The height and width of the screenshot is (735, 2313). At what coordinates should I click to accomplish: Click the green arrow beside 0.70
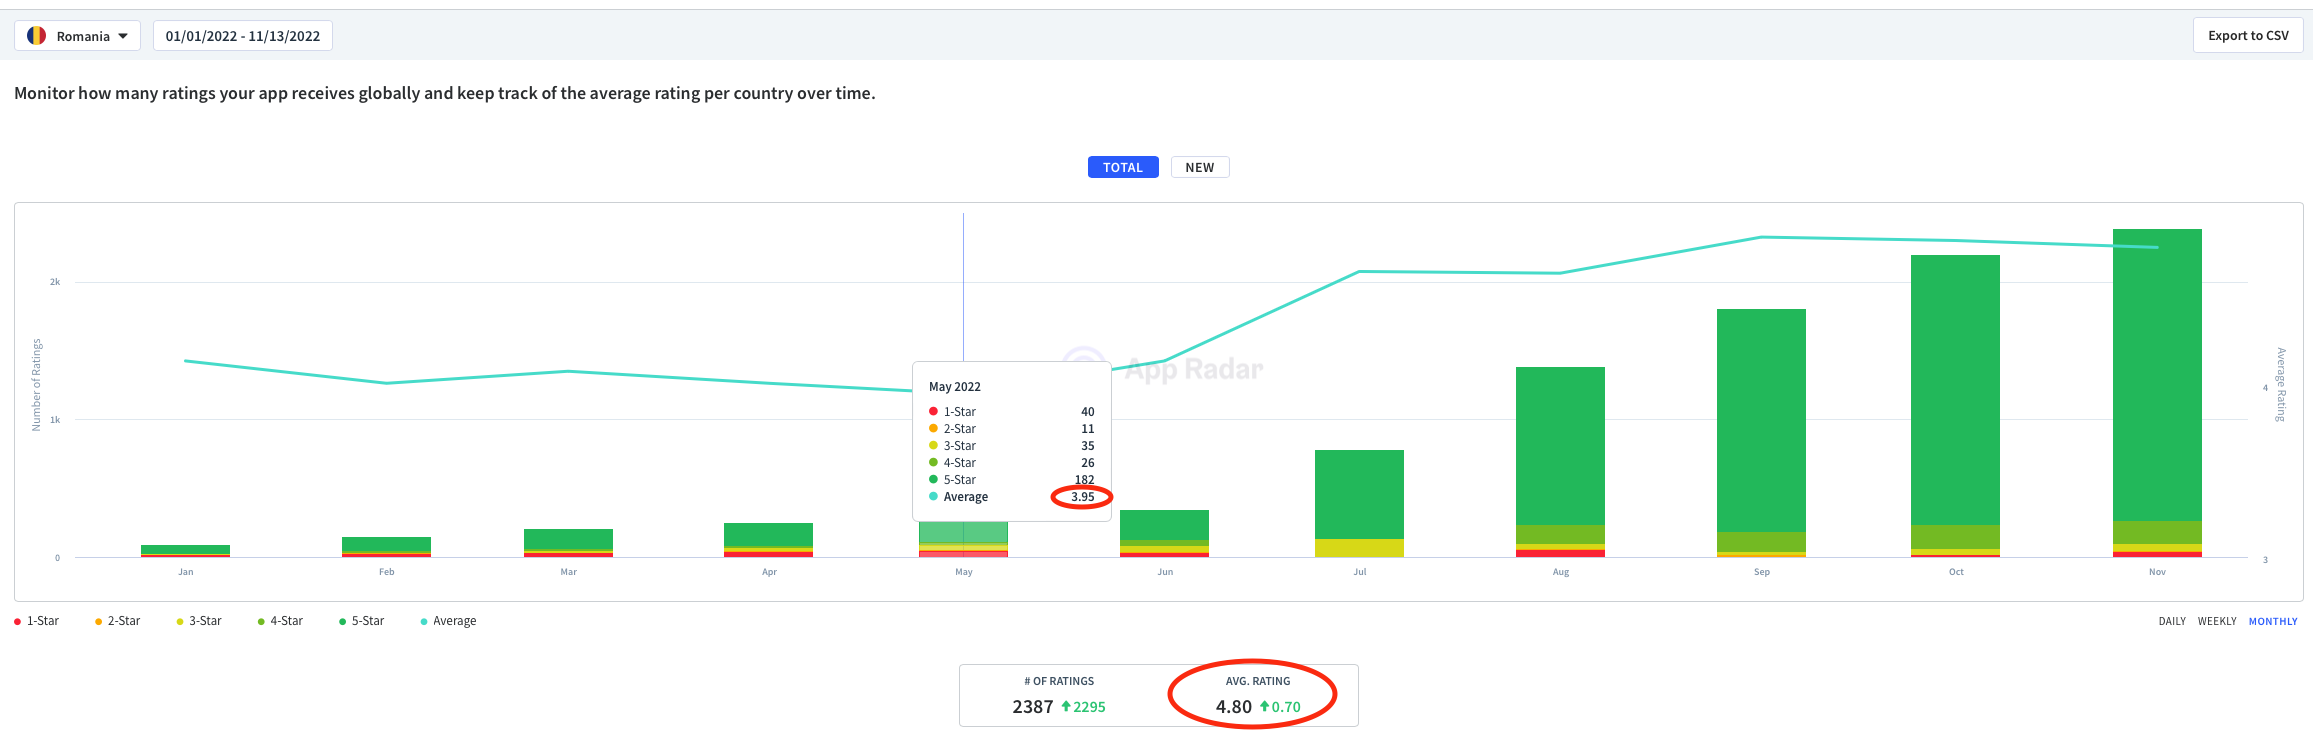[x=1264, y=707]
